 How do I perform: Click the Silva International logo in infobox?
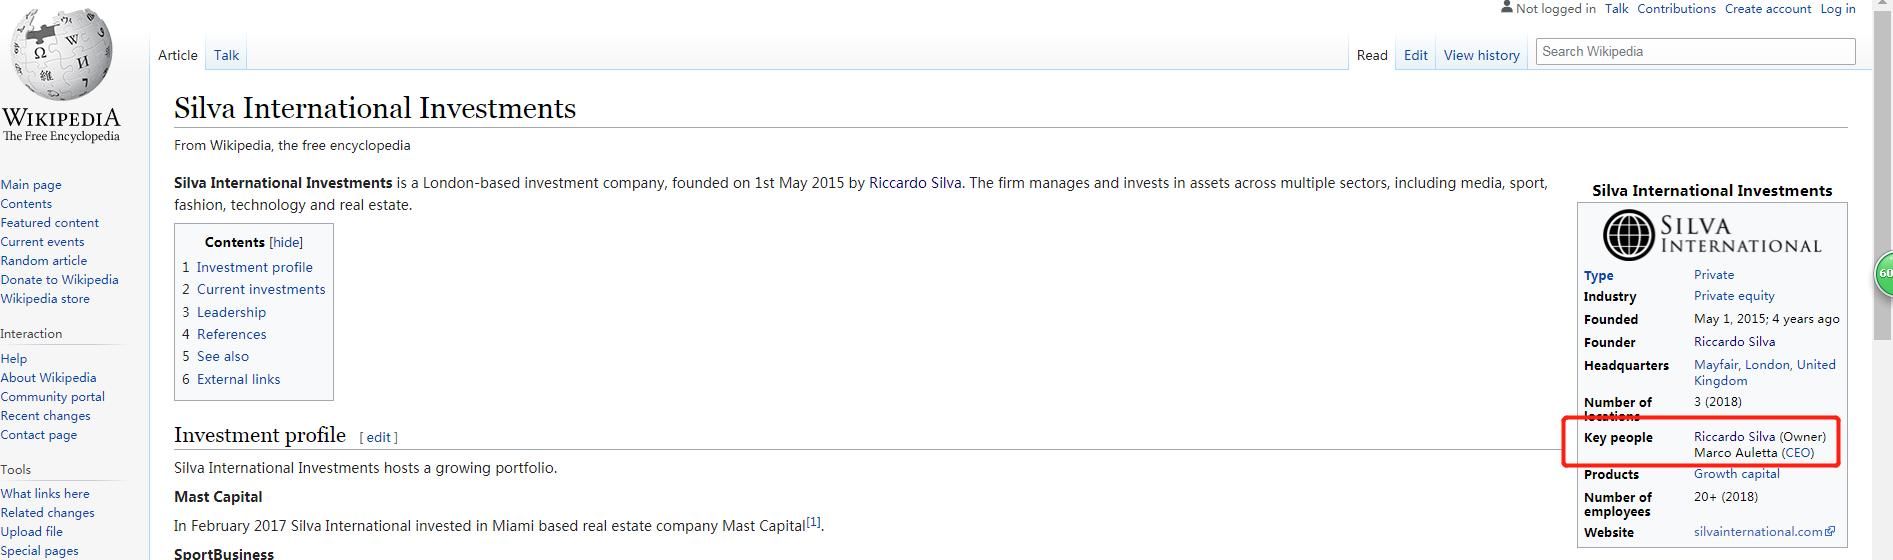pos(1712,235)
